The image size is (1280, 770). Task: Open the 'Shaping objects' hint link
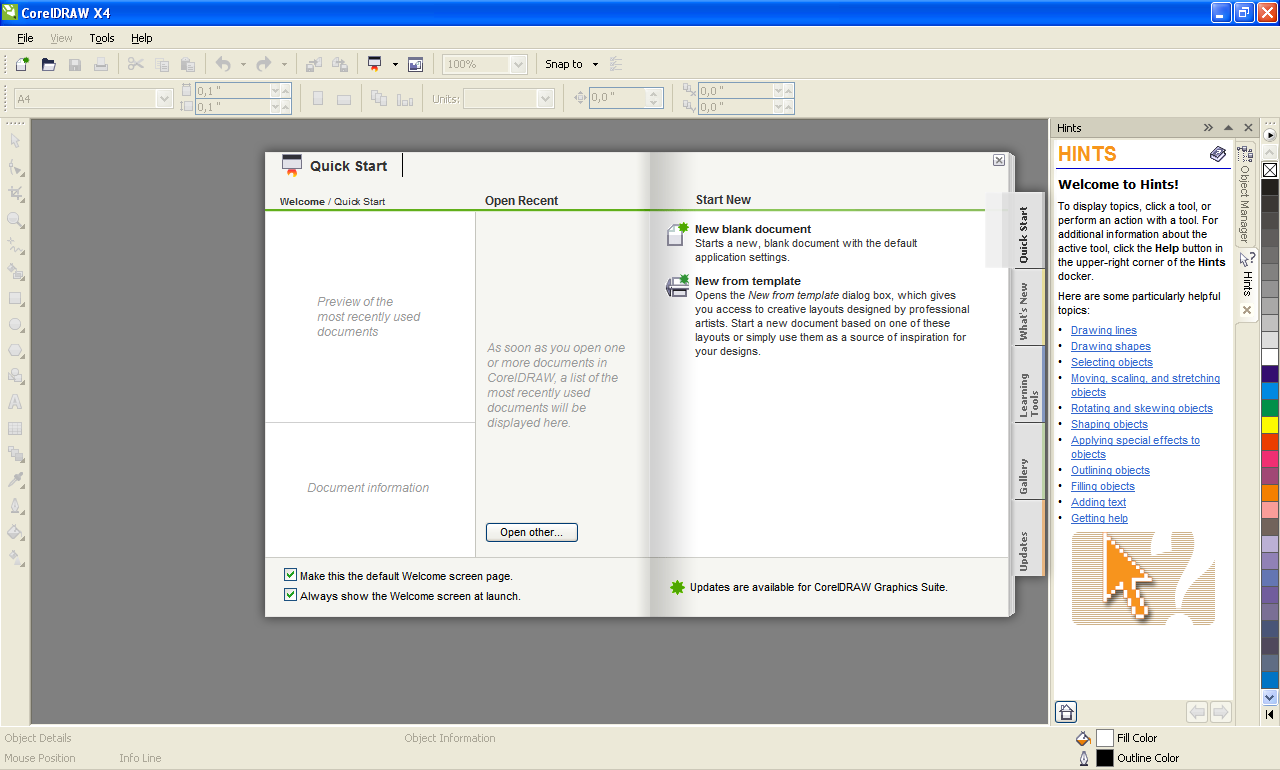point(1110,424)
